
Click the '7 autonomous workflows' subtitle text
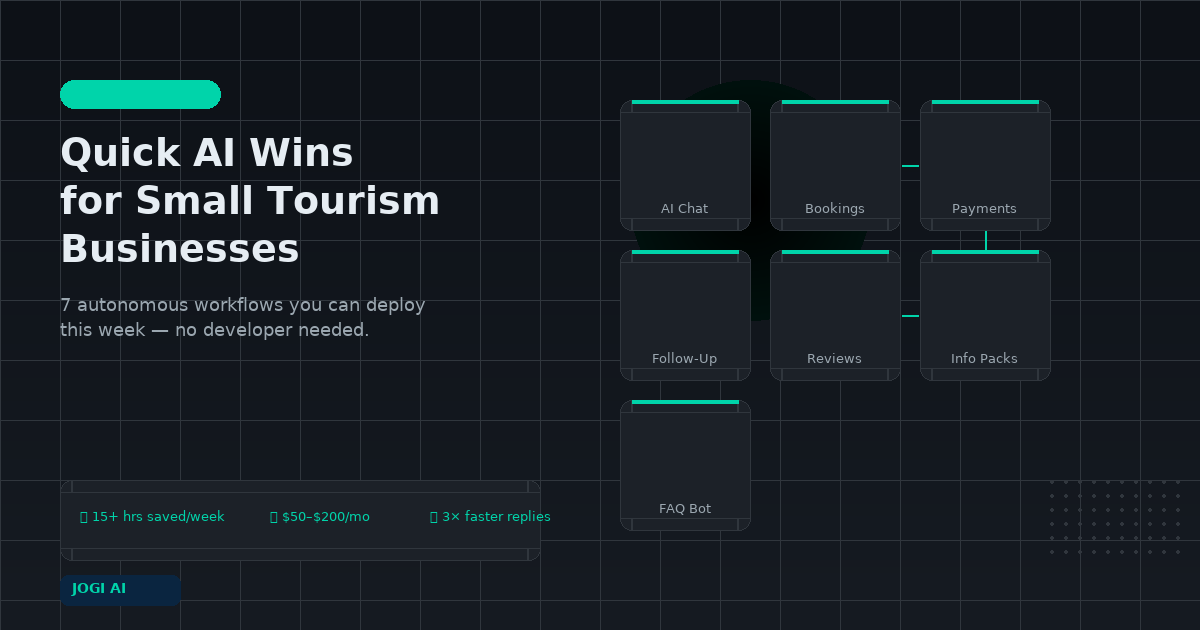pyautogui.click(x=243, y=317)
